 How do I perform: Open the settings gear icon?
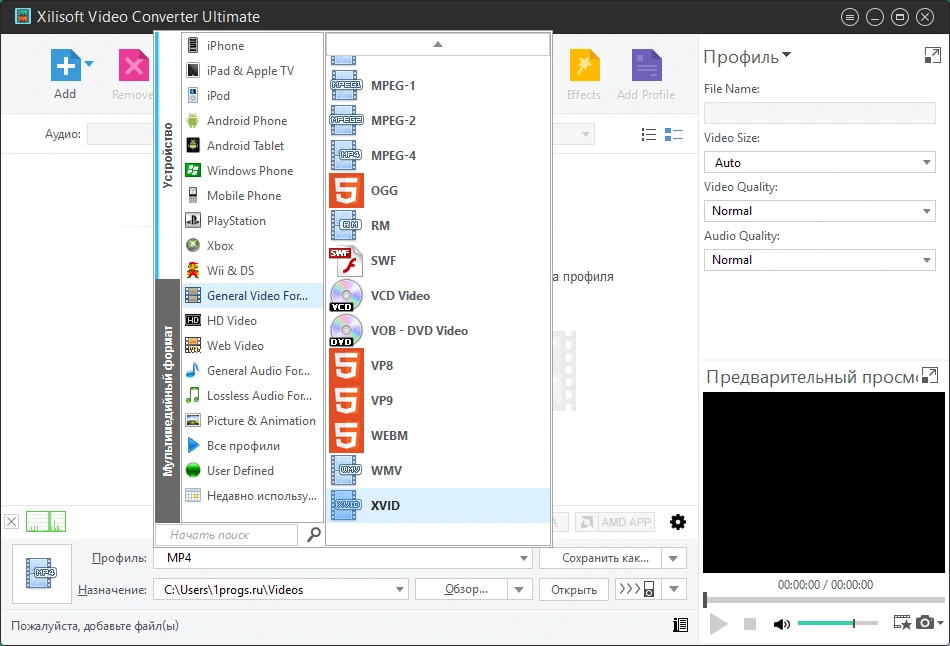point(677,522)
